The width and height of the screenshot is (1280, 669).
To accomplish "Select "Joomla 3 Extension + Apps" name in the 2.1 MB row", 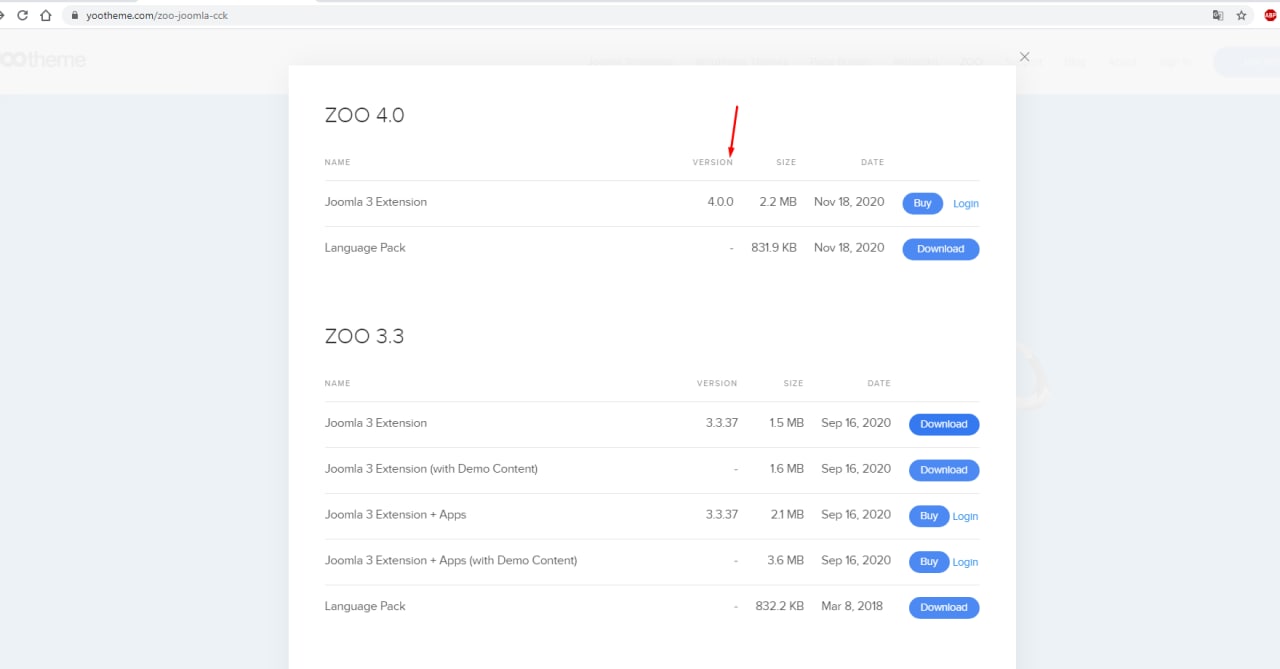I will 396,515.
